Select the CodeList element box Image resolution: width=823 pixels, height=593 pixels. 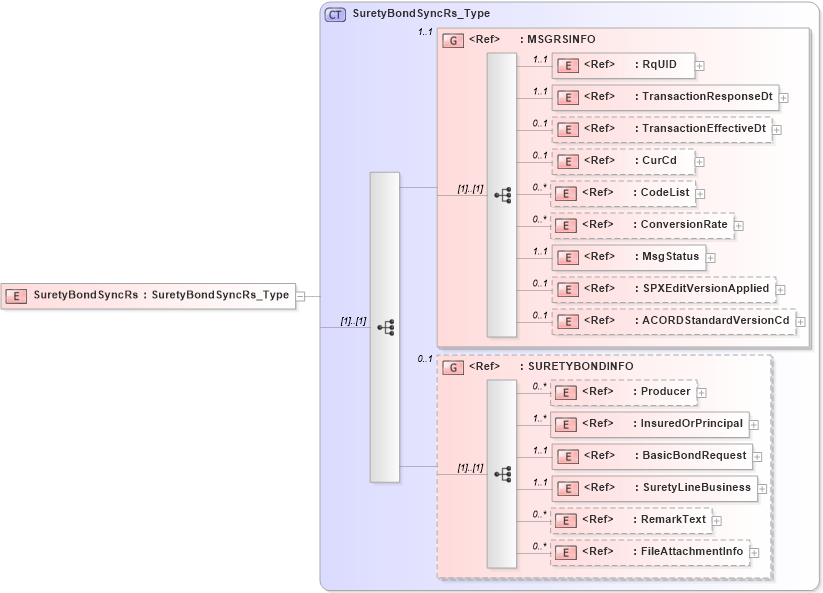pyautogui.click(x=625, y=193)
